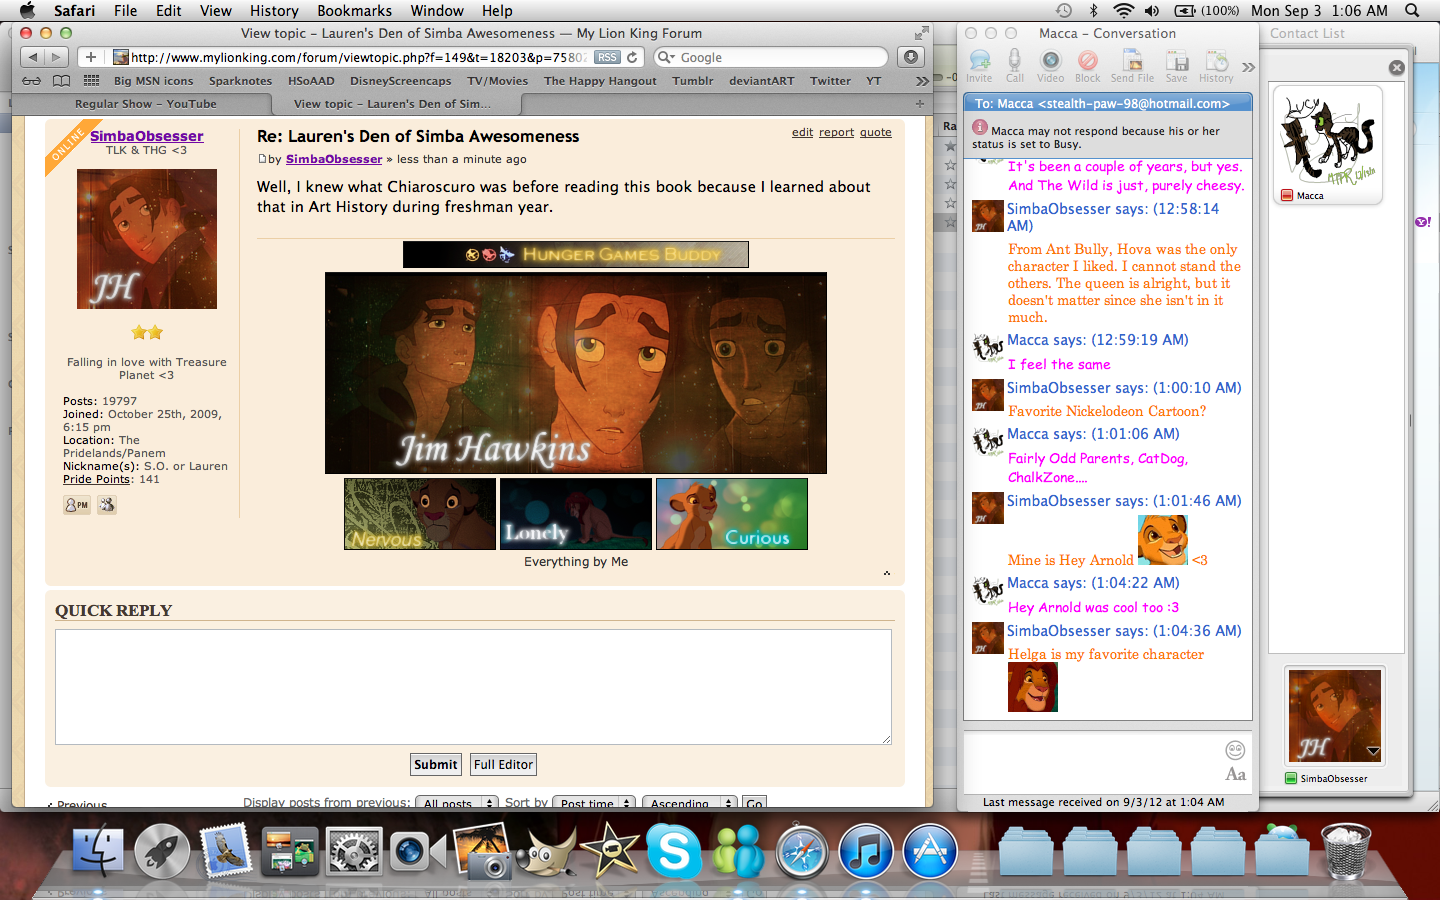Click the private message PM icon
Viewport: 1440px width, 900px height.
[77, 505]
